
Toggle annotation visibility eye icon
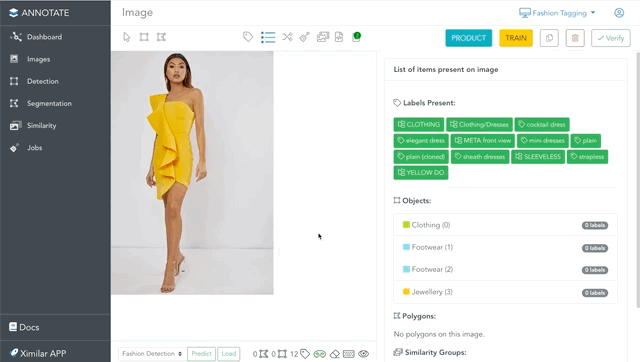click(363, 354)
